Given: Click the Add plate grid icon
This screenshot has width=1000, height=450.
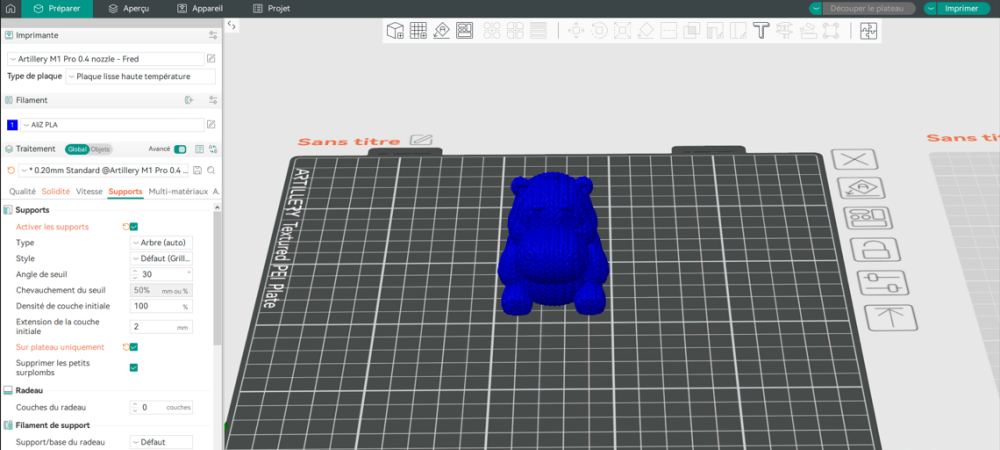Looking at the screenshot, I should 418,31.
